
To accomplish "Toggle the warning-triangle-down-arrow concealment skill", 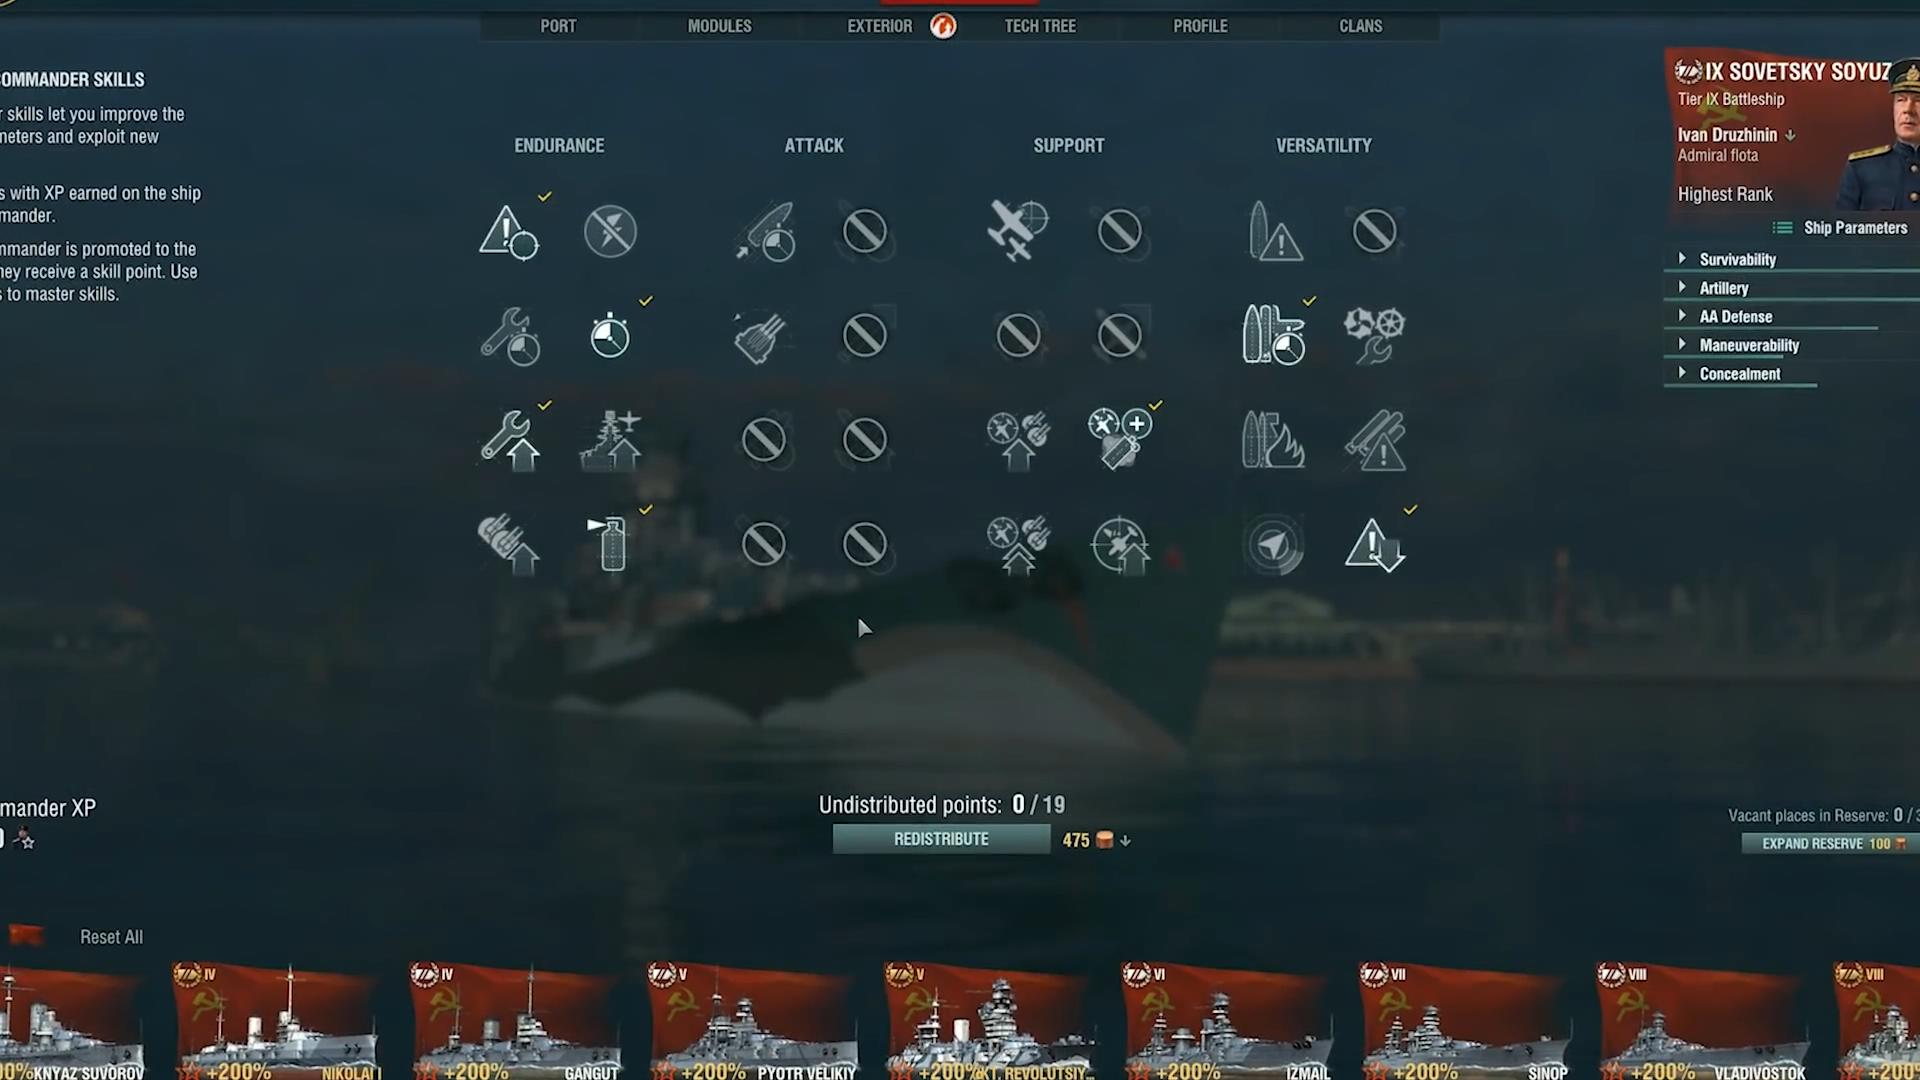I will 1375,545.
